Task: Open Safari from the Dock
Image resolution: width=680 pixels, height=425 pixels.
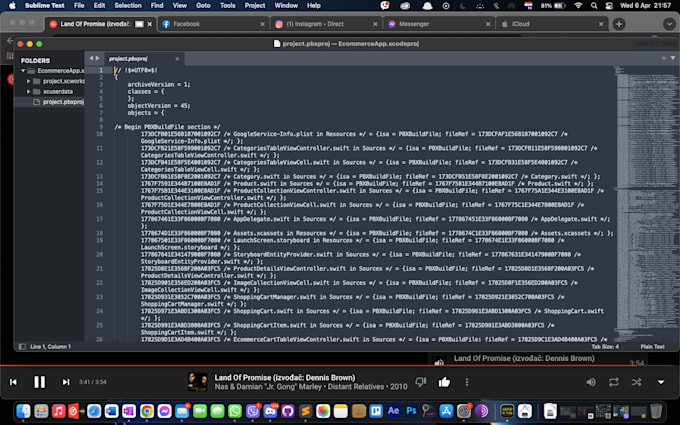Action: click(x=94, y=411)
